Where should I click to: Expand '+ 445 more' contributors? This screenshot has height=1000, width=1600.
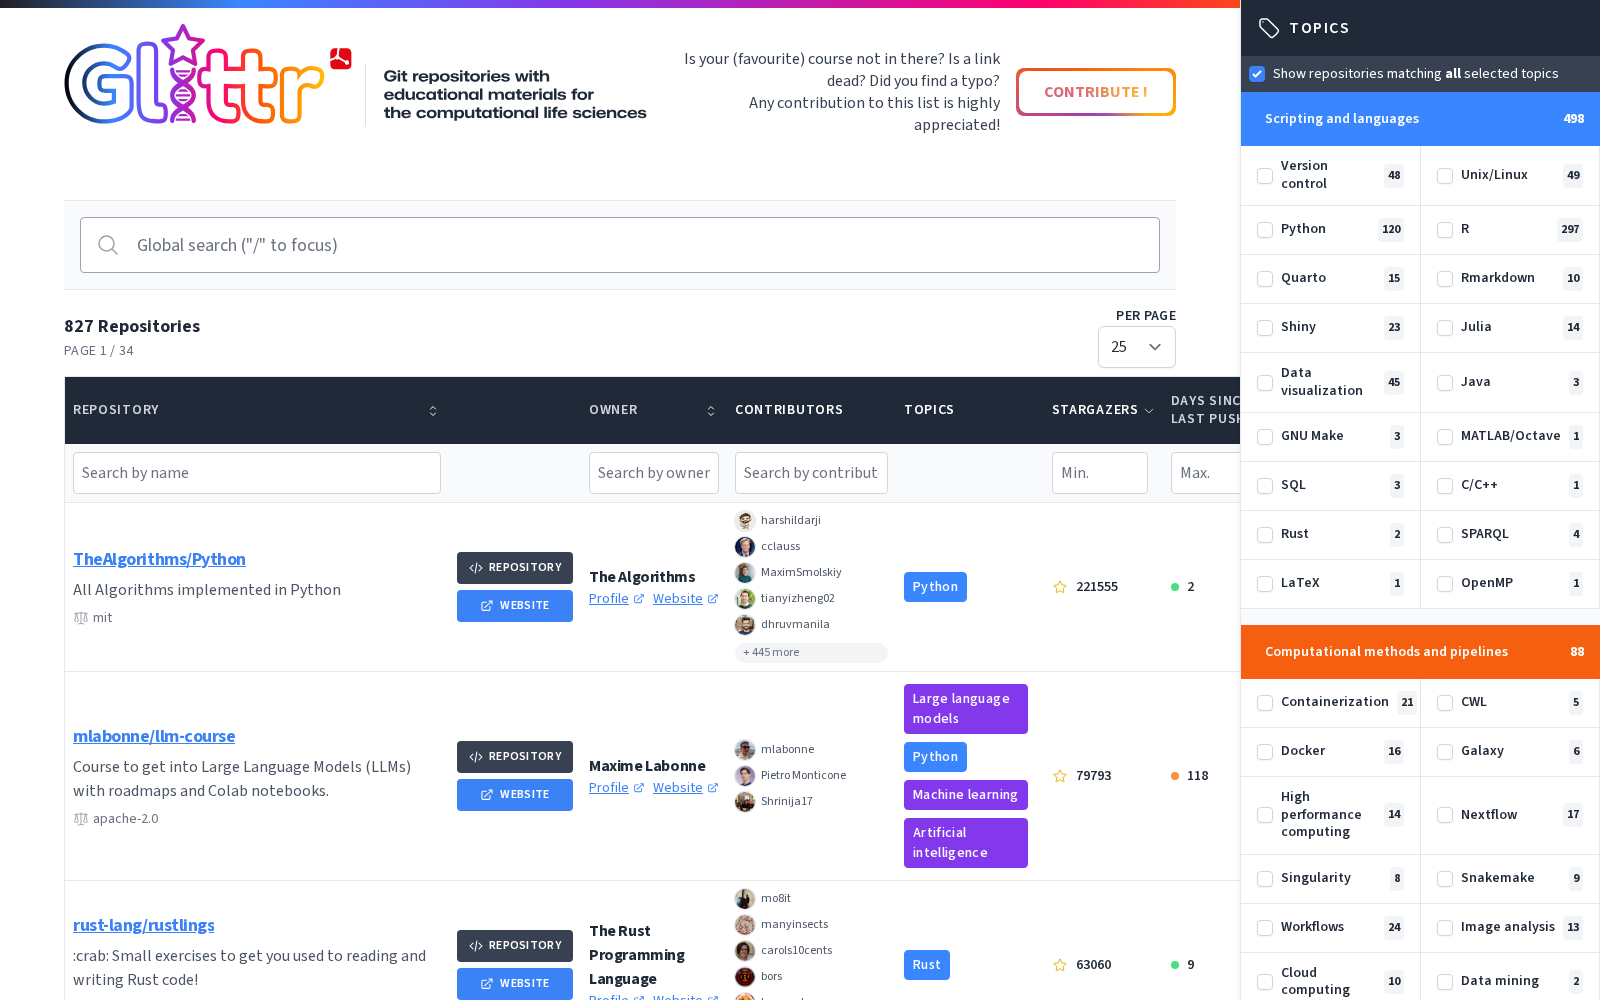coord(811,652)
